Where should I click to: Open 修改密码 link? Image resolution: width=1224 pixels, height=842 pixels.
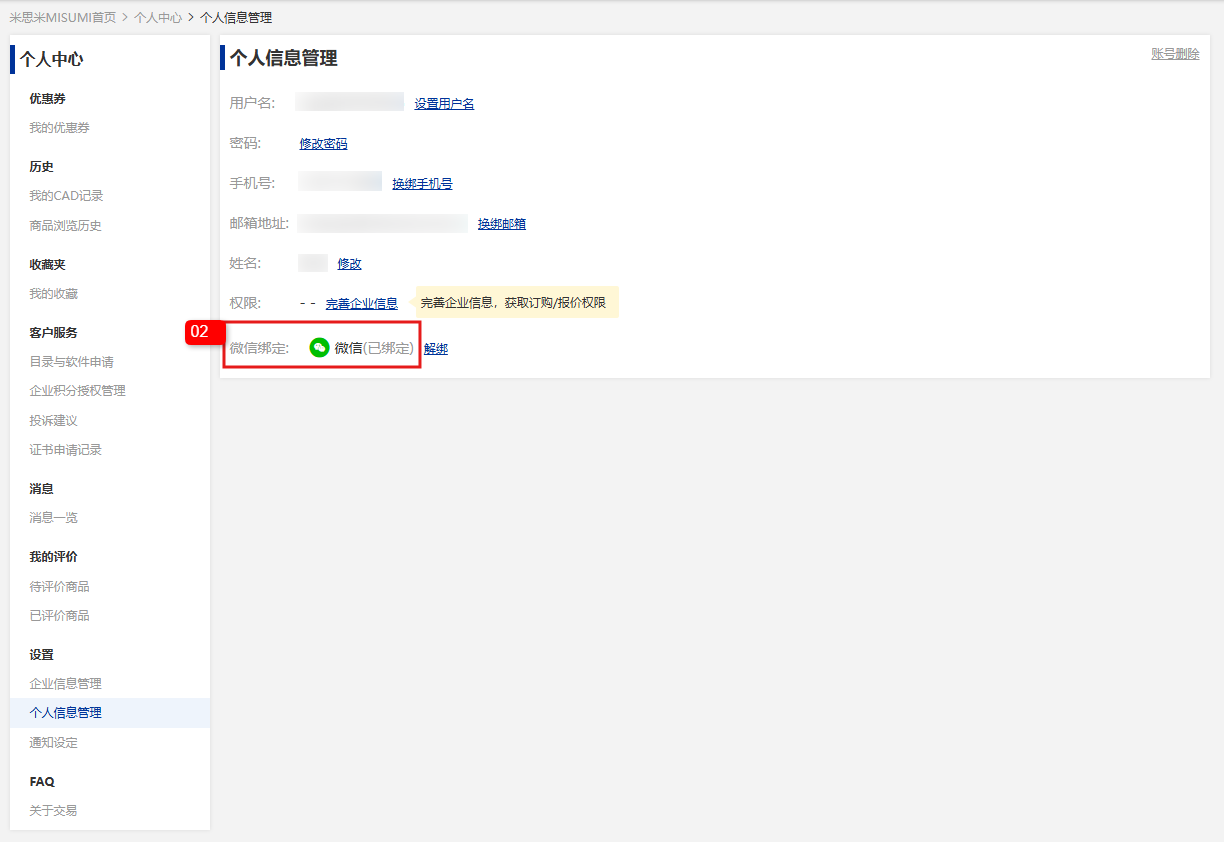click(323, 144)
